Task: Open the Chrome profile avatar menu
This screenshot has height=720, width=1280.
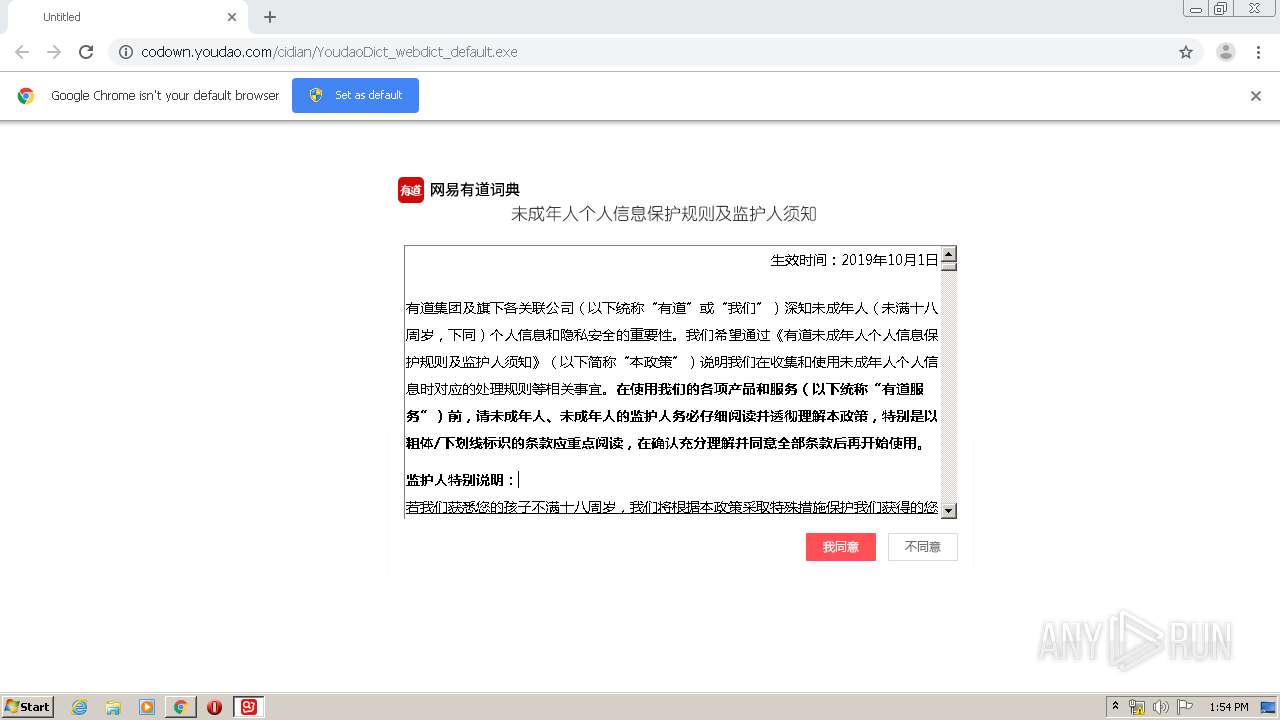Action: coord(1226,52)
